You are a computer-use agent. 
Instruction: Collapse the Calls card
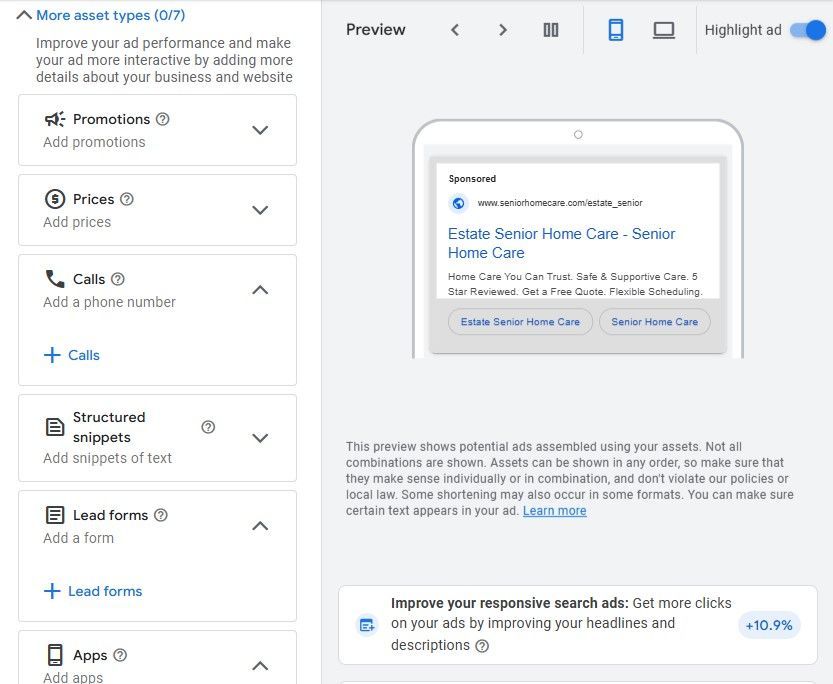[260, 290]
